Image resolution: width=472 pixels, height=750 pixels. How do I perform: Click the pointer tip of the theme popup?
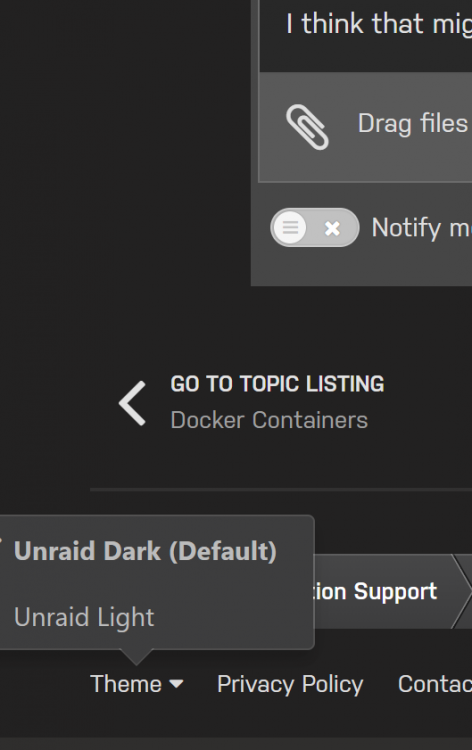point(136,659)
